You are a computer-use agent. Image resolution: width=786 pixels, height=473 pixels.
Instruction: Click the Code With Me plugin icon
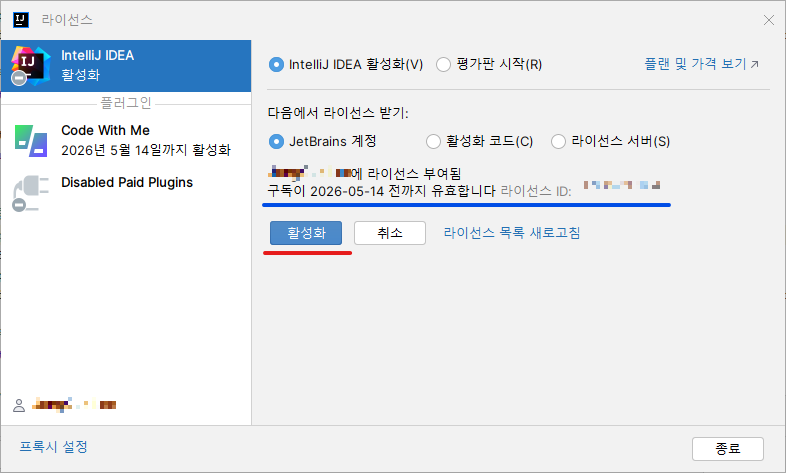click(x=31, y=141)
